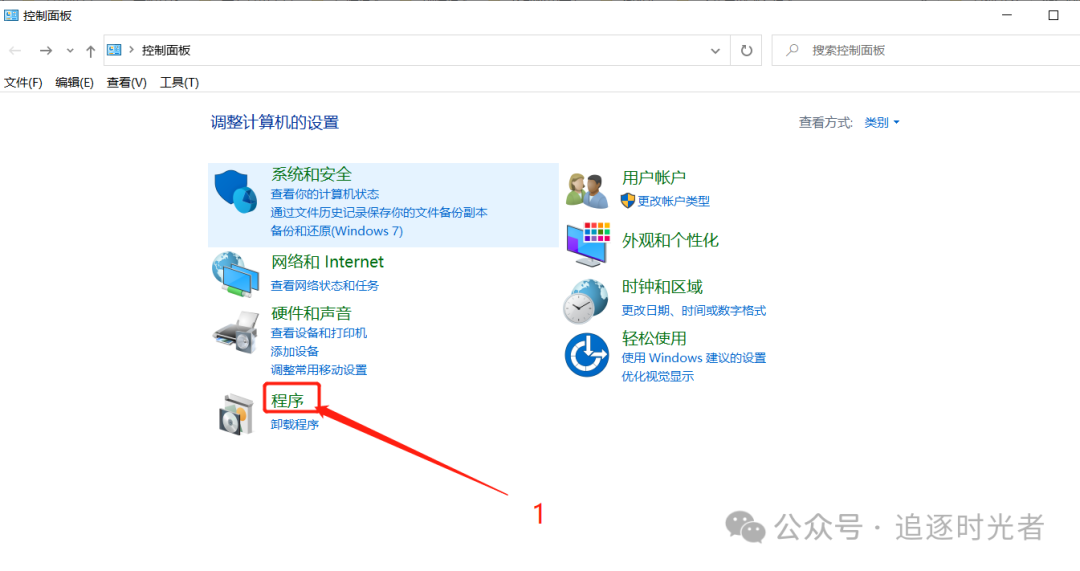Open the 类别 view-by dropdown
Image resolution: width=1080 pixels, height=571 pixels.
pos(882,123)
